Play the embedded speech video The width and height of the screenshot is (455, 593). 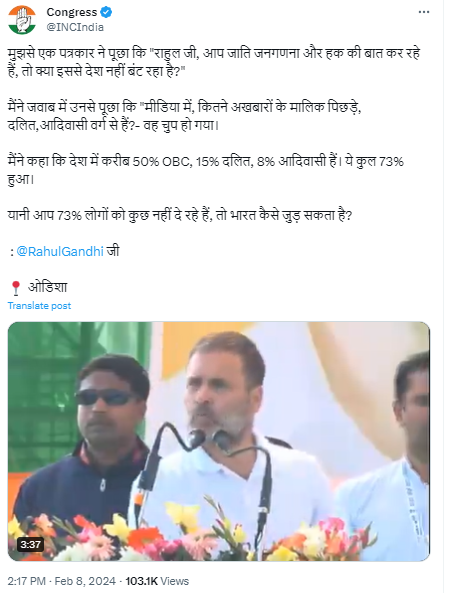coord(219,441)
